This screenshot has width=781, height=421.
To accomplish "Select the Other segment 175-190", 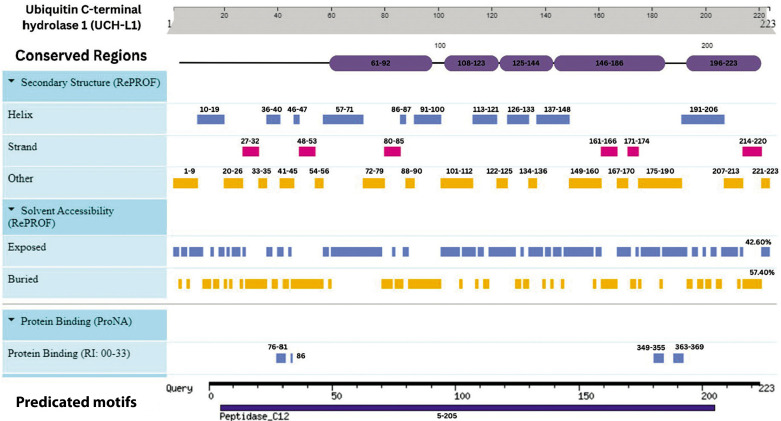I will (x=660, y=183).
